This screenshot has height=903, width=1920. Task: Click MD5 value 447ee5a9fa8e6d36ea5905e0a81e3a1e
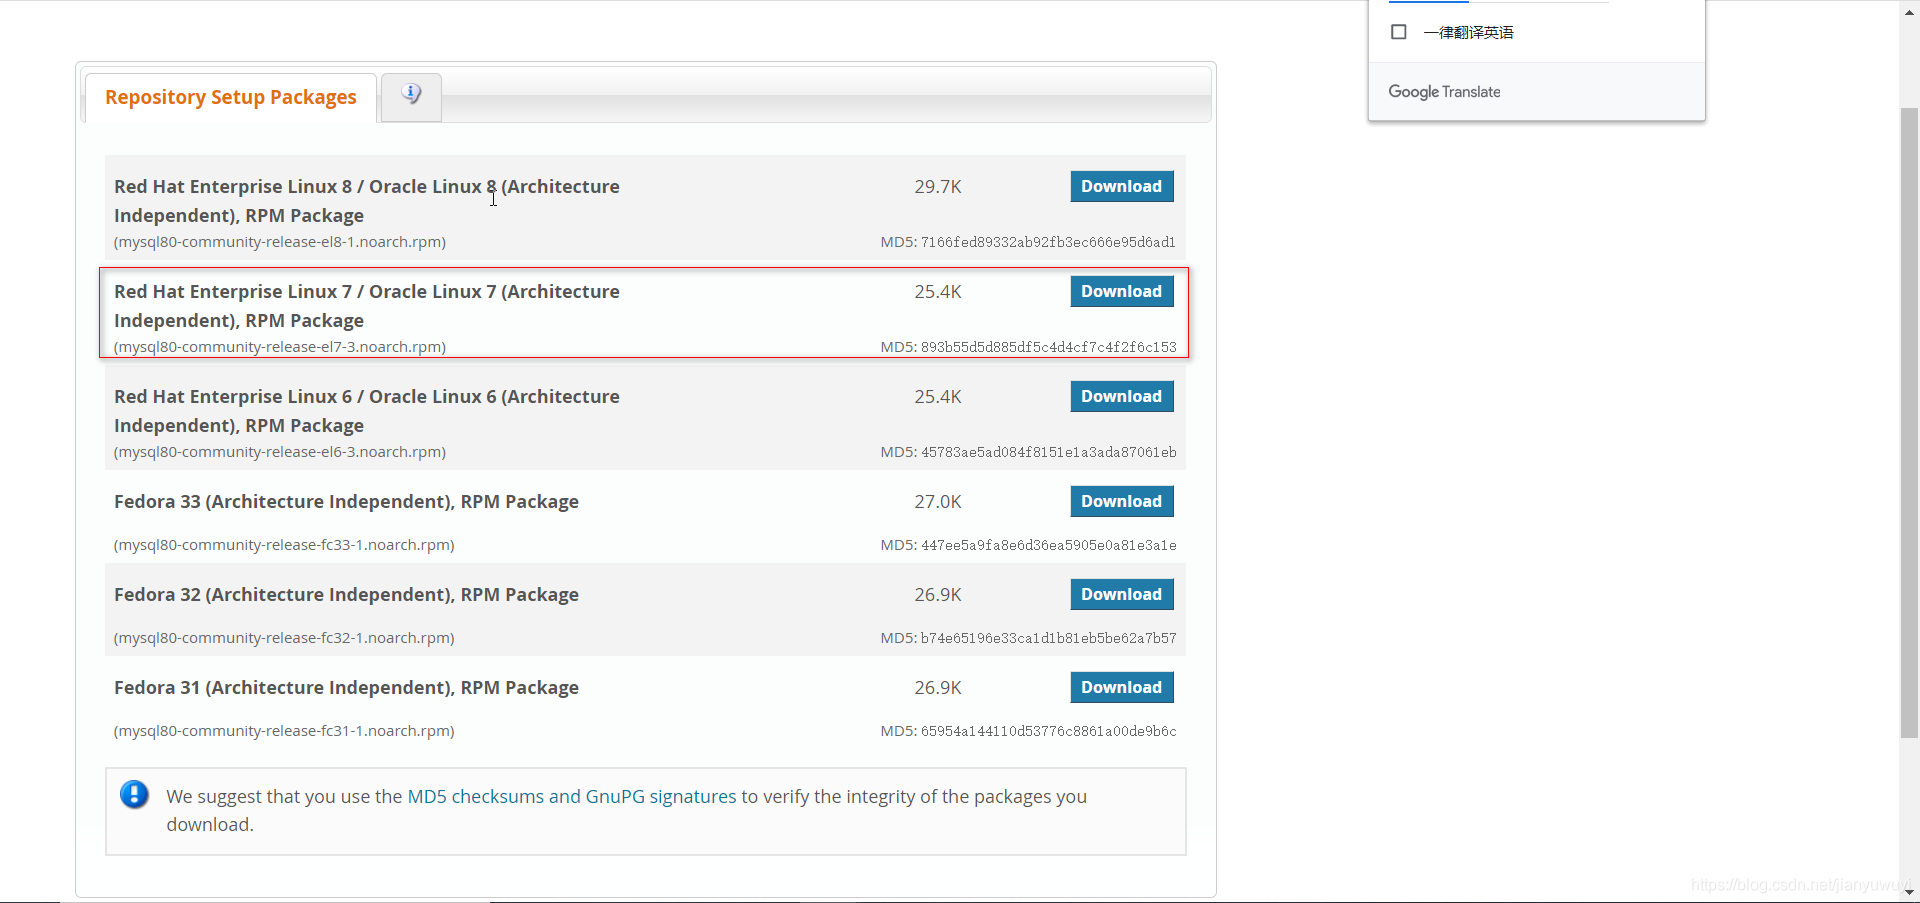click(1048, 545)
